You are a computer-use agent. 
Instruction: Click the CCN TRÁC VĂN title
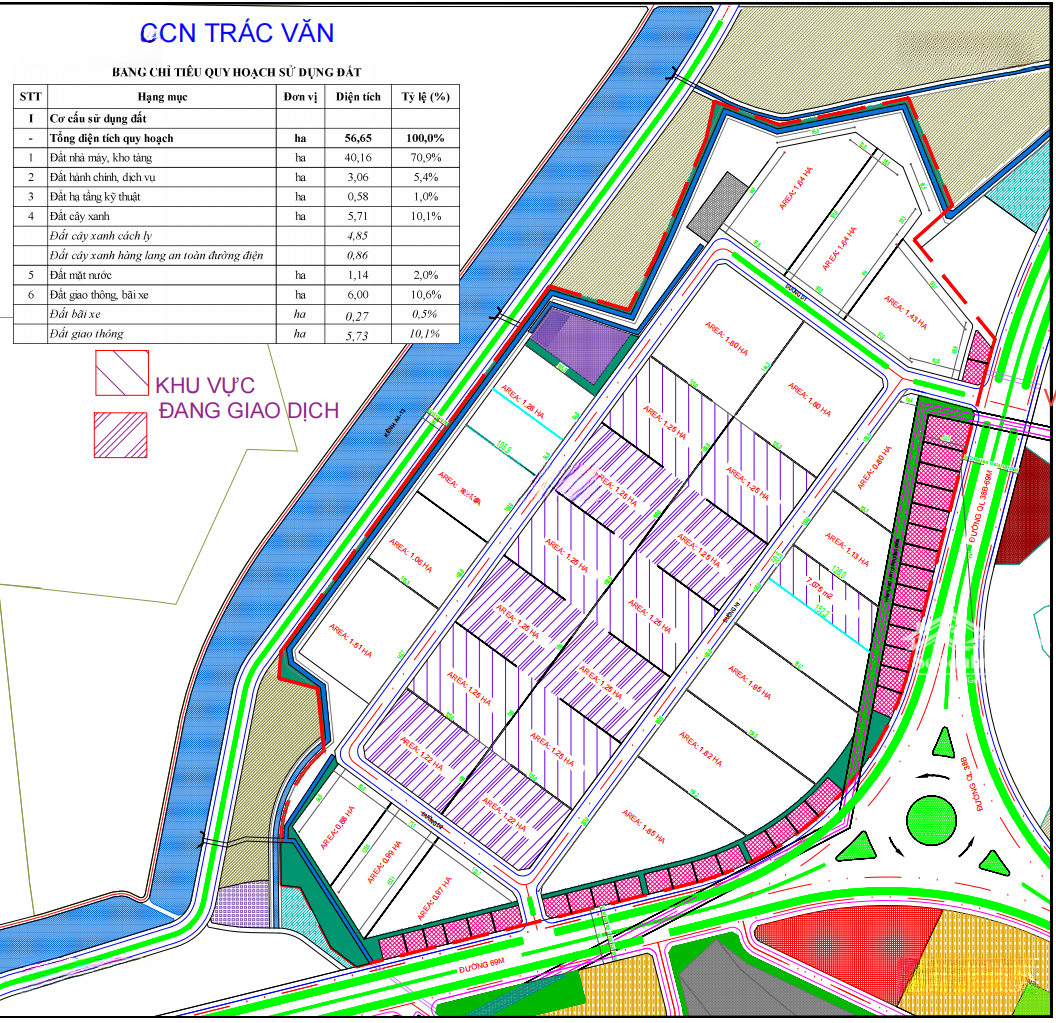pyautogui.click(x=237, y=32)
